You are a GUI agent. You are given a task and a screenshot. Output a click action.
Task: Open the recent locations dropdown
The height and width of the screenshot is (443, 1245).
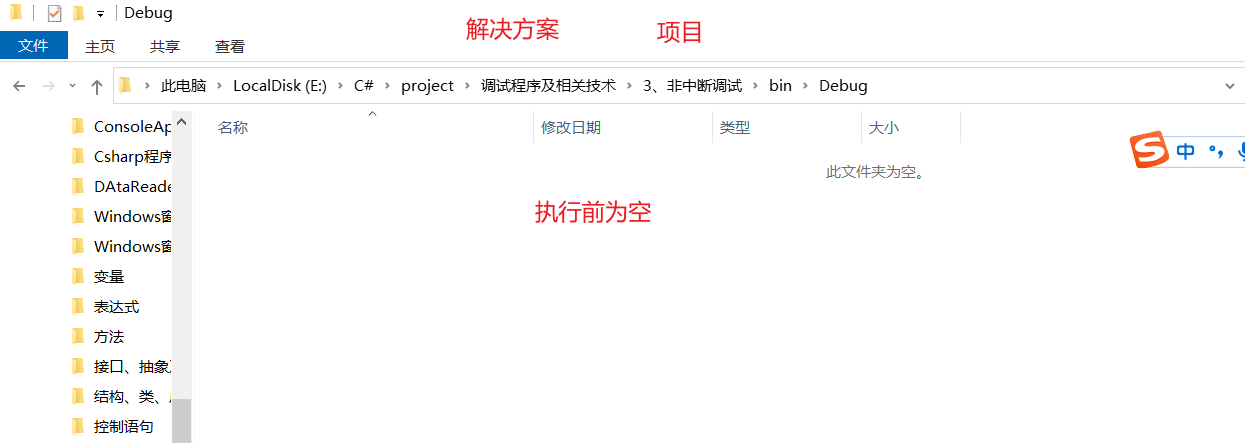tap(72, 86)
